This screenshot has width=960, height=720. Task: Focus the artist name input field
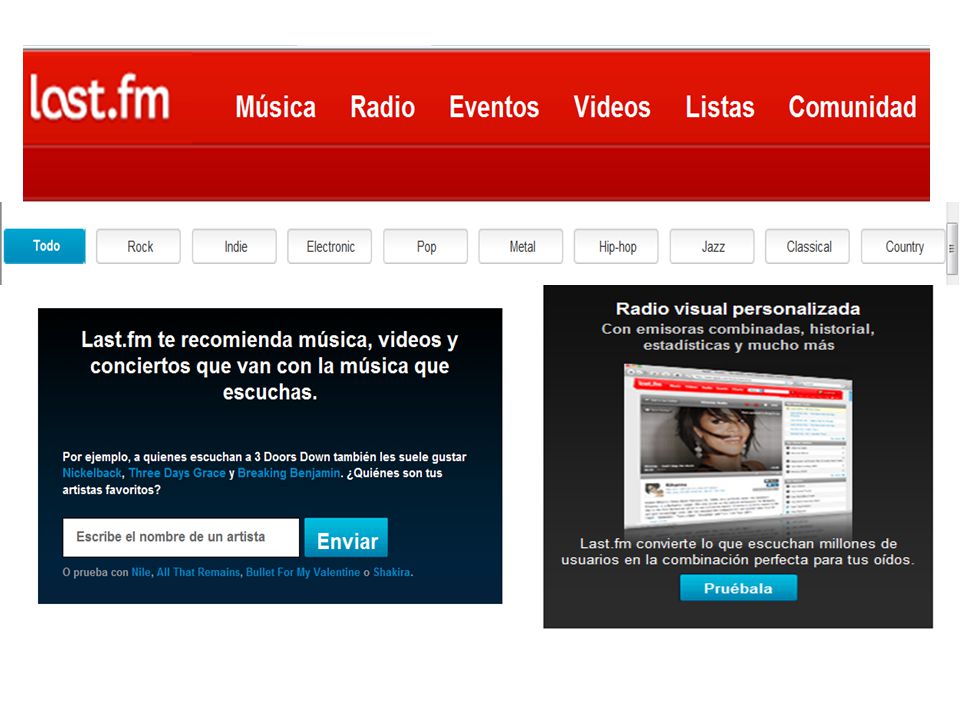181,538
